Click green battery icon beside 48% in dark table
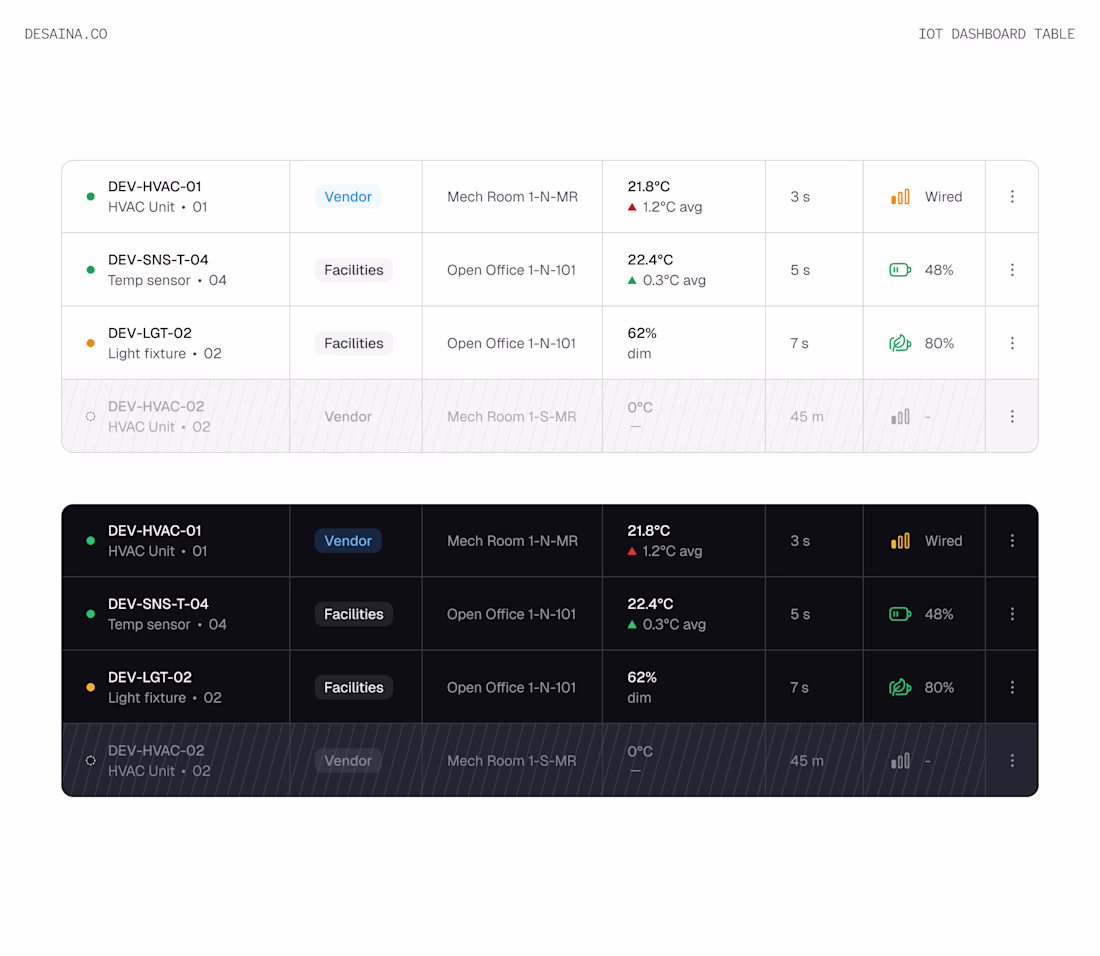The height and width of the screenshot is (956, 1100). click(x=900, y=614)
